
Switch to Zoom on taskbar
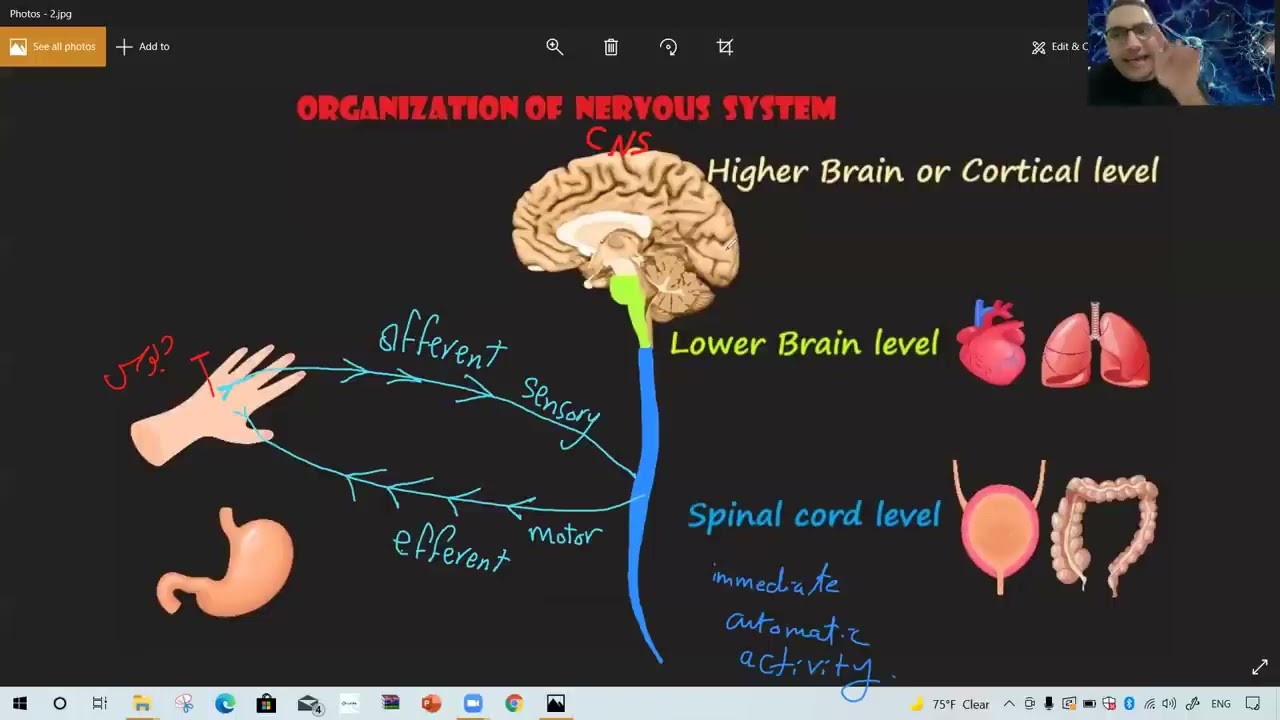[473, 704]
